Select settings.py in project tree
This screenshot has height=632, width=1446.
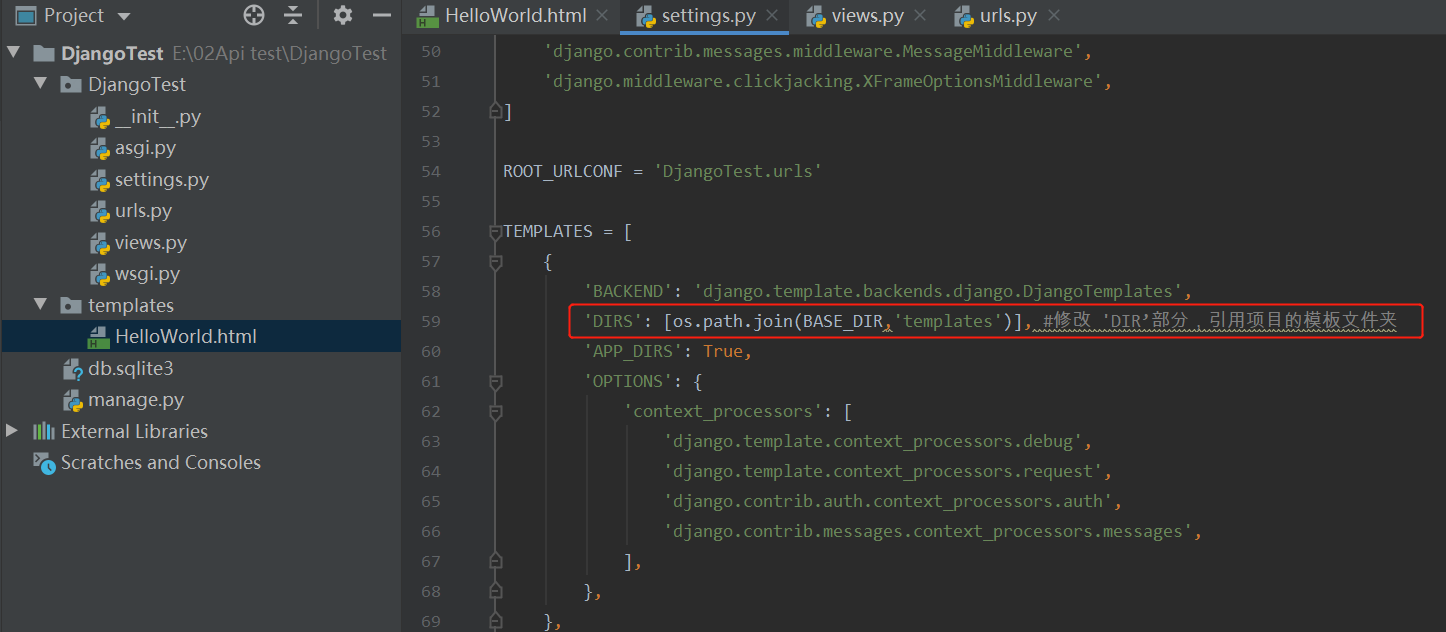tap(162, 180)
